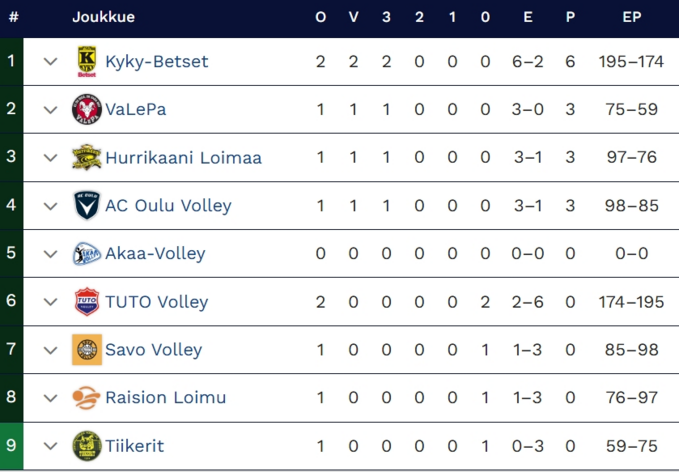
Task: Click the Kyky-Betset team logo
Action: [x=87, y=62]
